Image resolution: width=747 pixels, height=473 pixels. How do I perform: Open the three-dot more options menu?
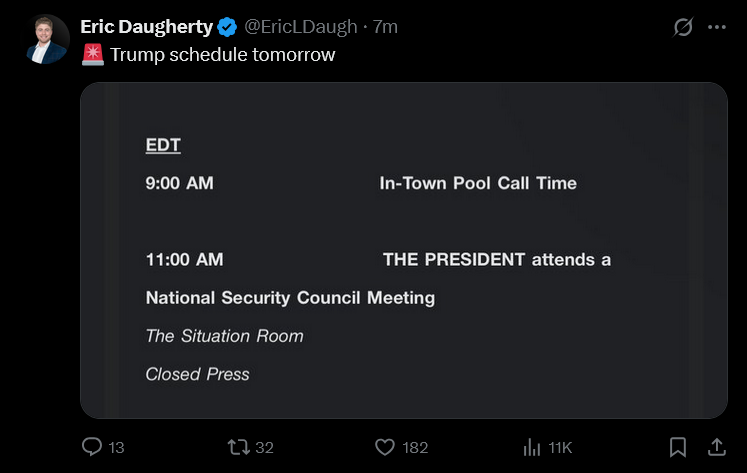tap(717, 27)
